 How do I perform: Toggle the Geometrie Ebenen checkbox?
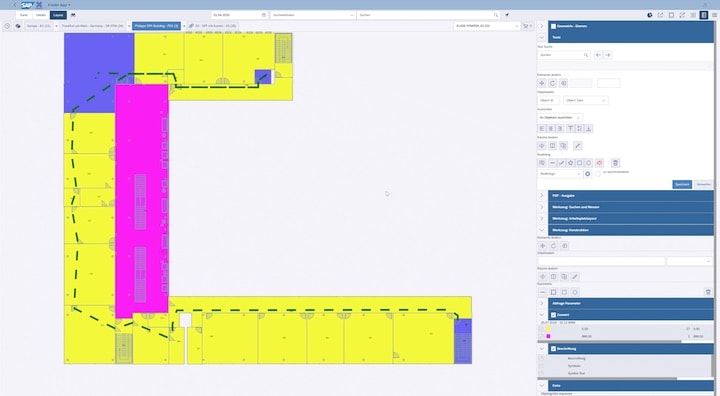tap(553, 26)
